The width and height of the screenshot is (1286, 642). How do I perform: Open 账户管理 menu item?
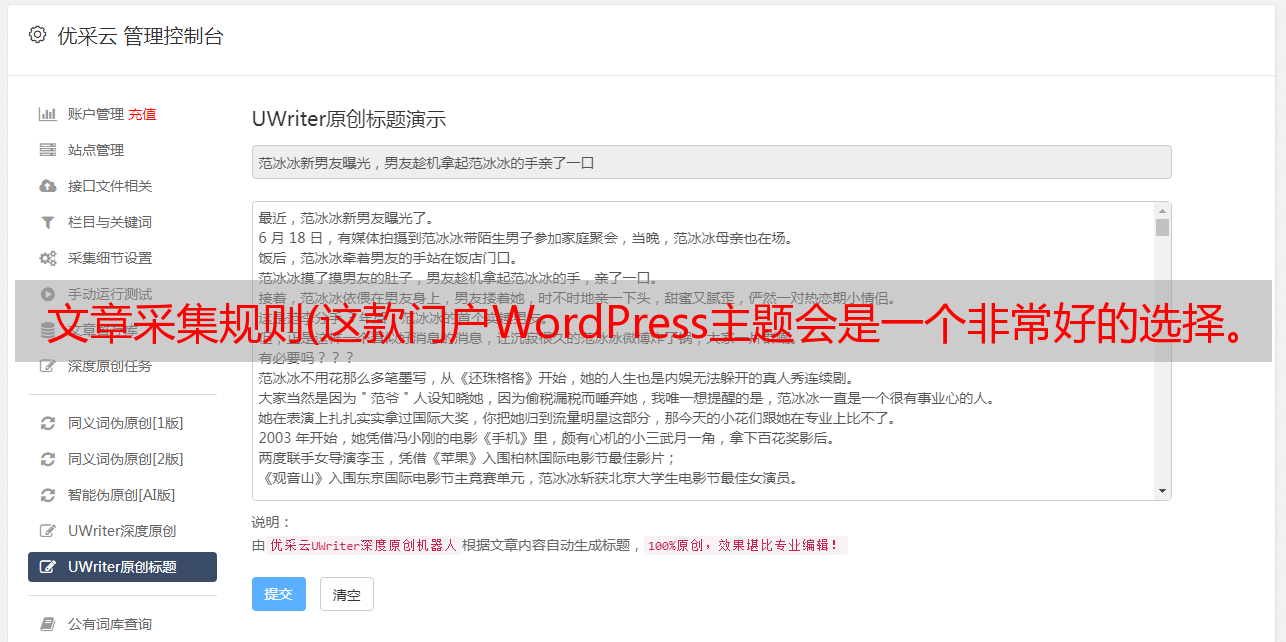[96, 114]
